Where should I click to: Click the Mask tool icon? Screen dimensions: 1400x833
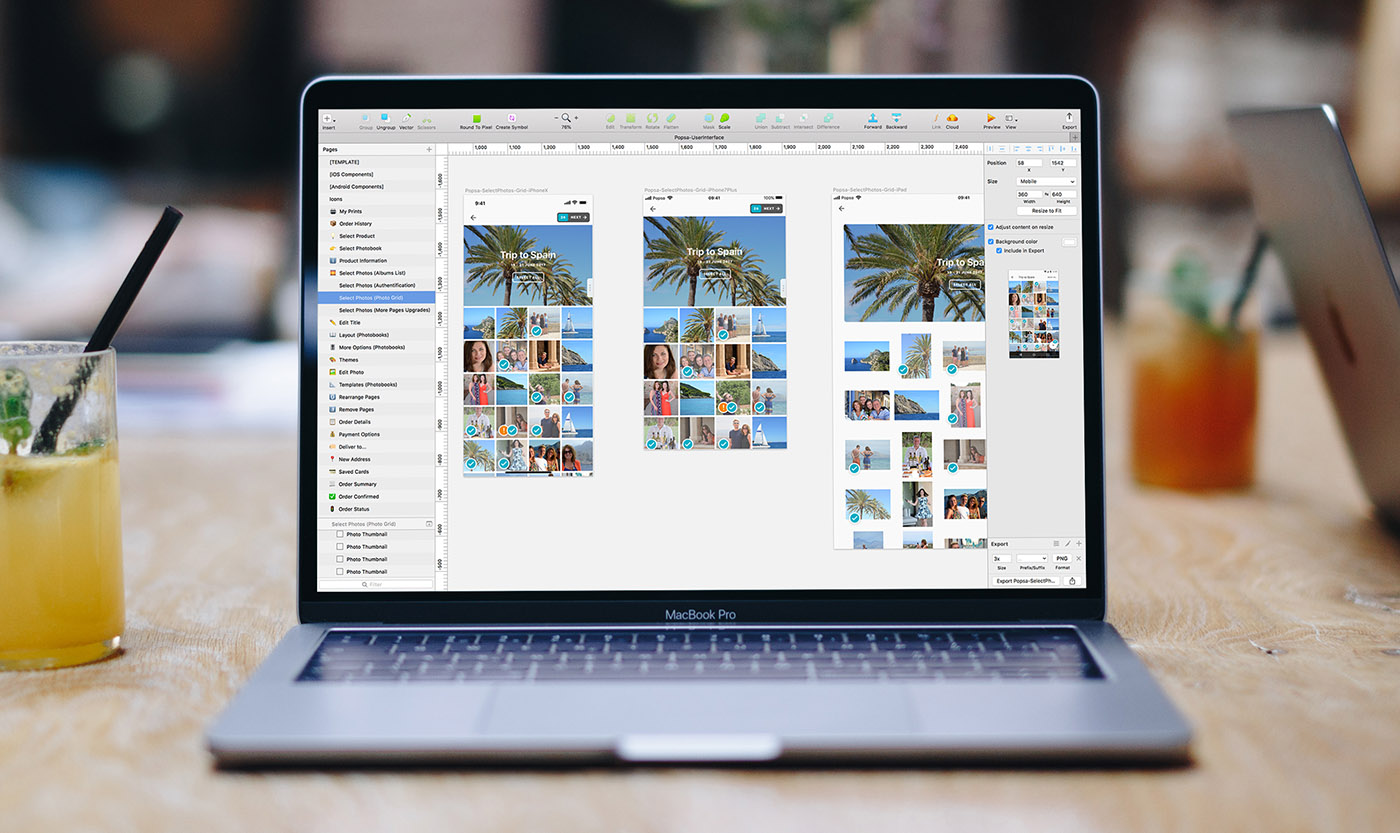[708, 118]
